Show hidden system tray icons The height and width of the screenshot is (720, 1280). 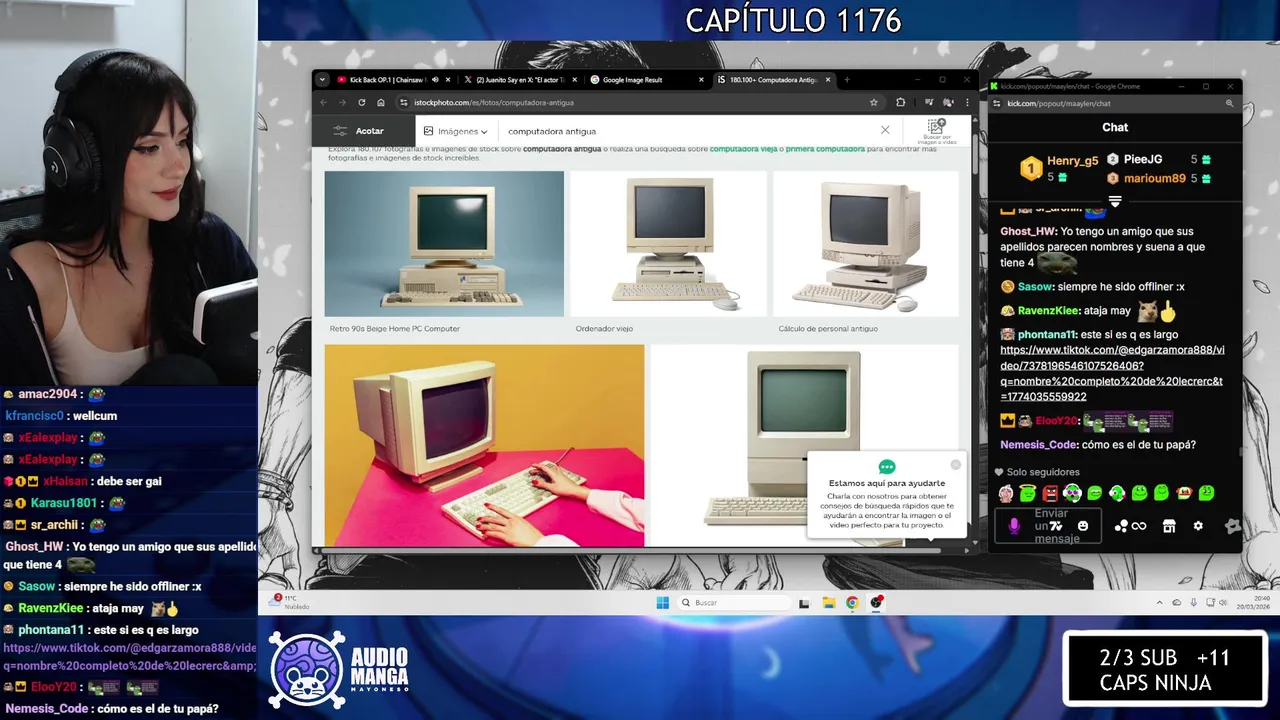pos(1159,602)
